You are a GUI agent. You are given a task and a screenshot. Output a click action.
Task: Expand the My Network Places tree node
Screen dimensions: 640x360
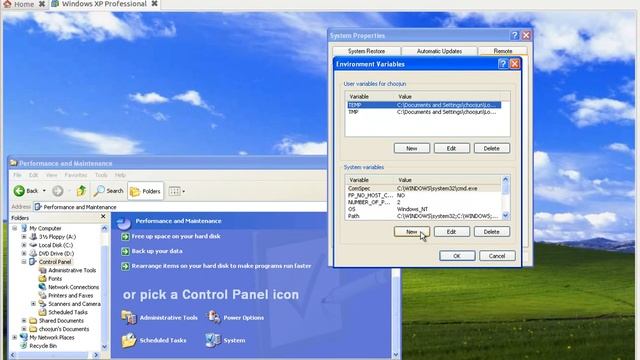point(15,338)
